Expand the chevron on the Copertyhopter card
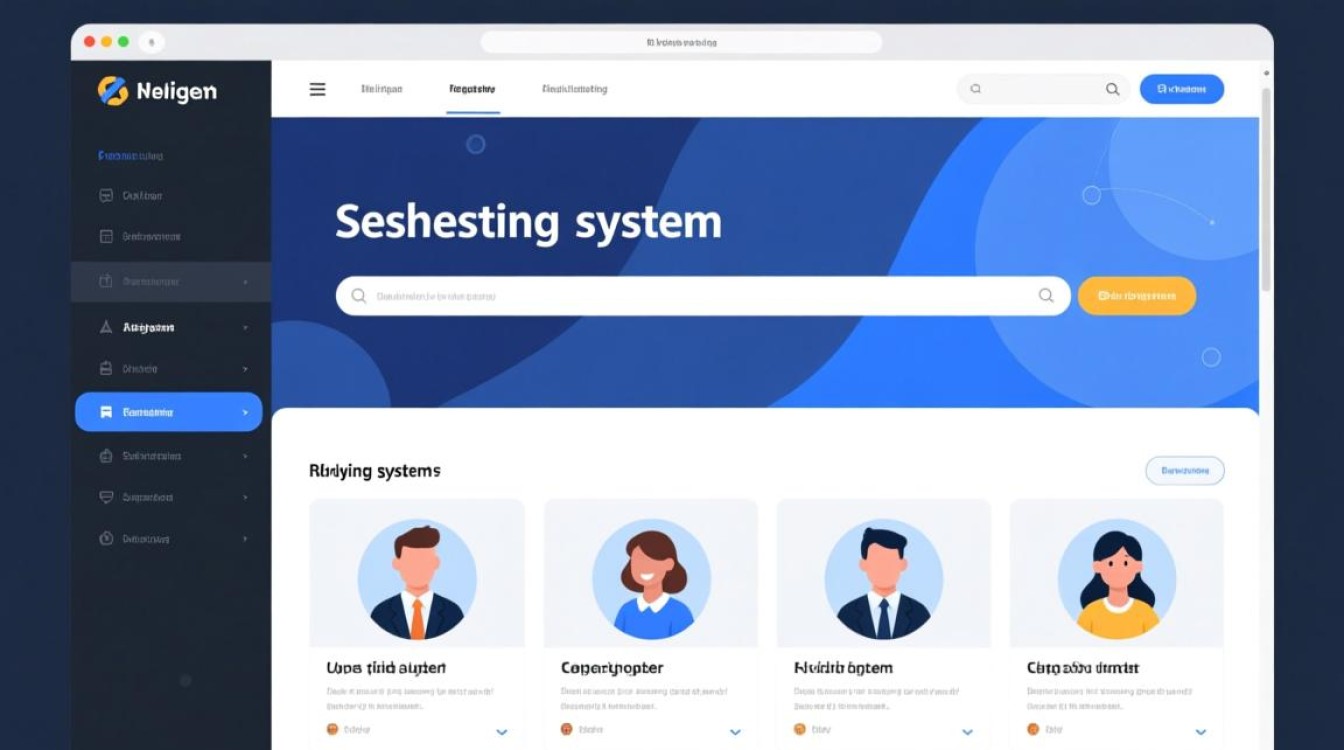This screenshot has width=1344, height=750. [735, 732]
